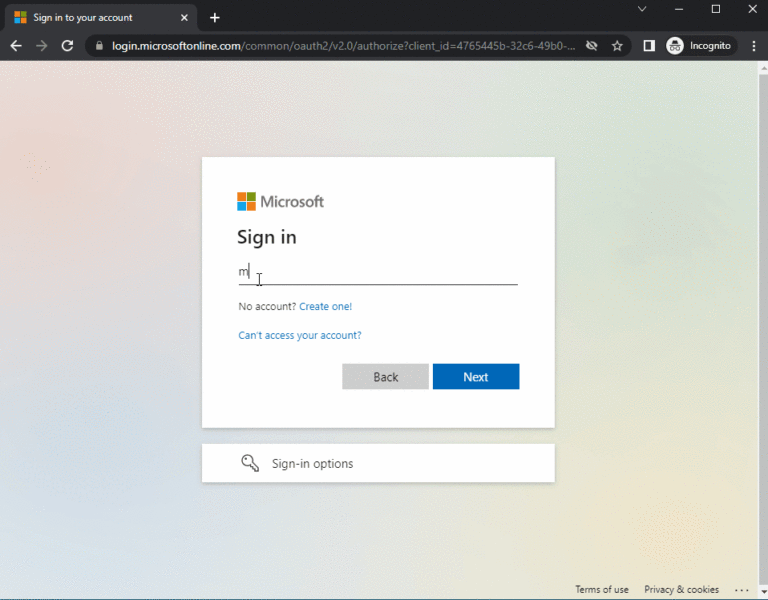The width and height of the screenshot is (768, 600).
Task: Click the lock icon in the address bar
Action: point(98,46)
